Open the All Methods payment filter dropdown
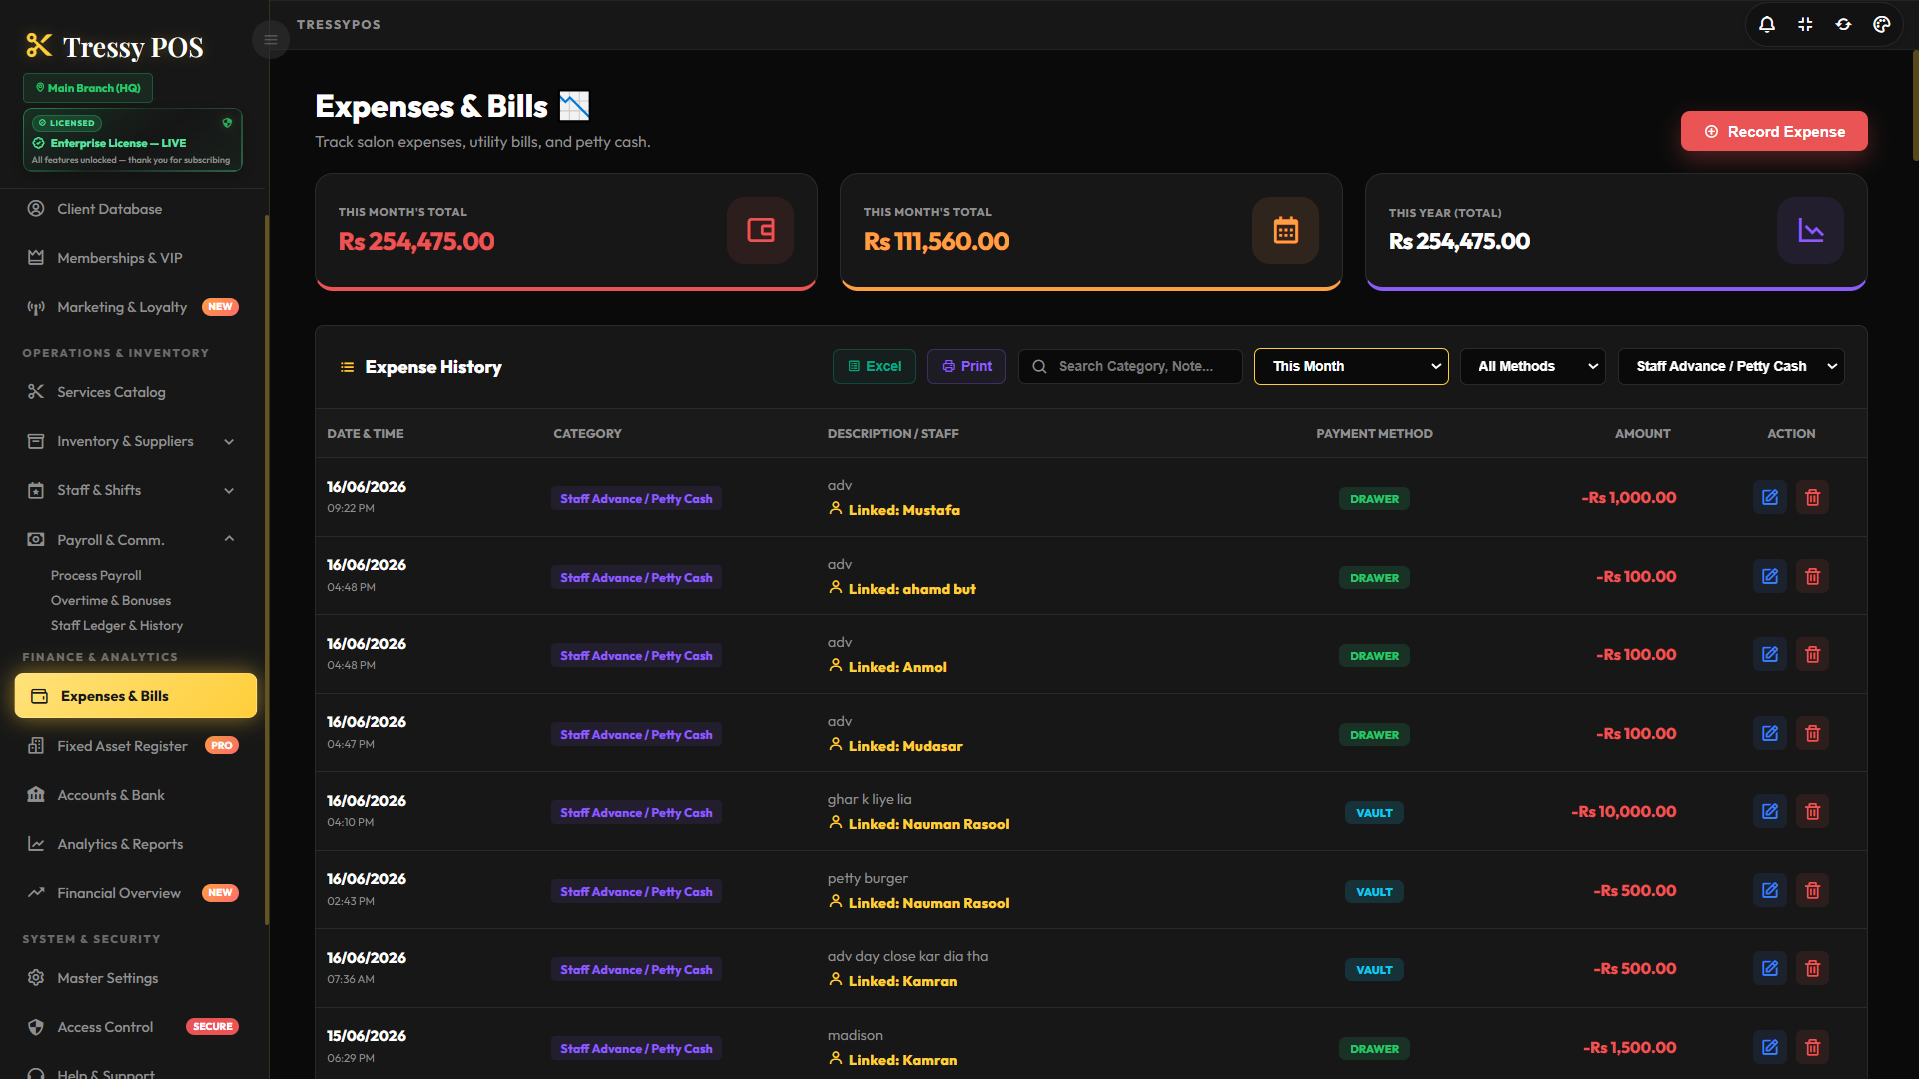Screen dimensions: 1919x1079 (1532, 366)
